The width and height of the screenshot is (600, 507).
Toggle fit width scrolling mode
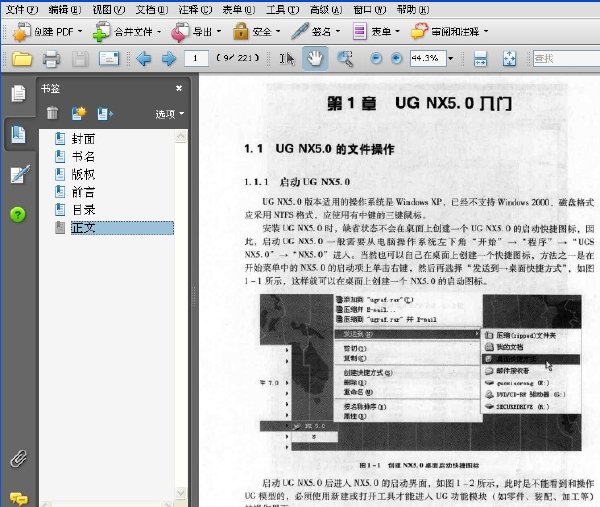pyautogui.click(x=480, y=59)
